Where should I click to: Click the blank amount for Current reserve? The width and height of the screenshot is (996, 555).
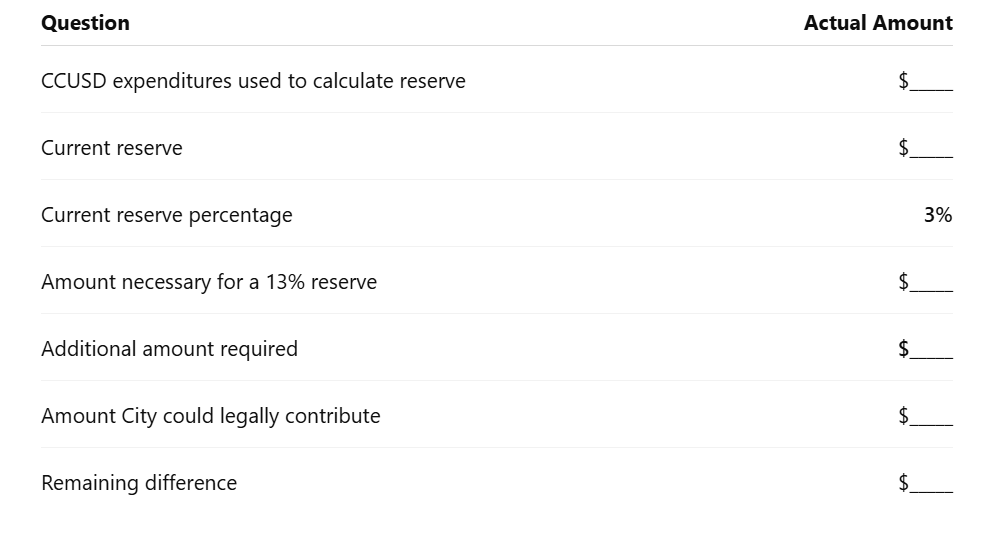tap(925, 148)
